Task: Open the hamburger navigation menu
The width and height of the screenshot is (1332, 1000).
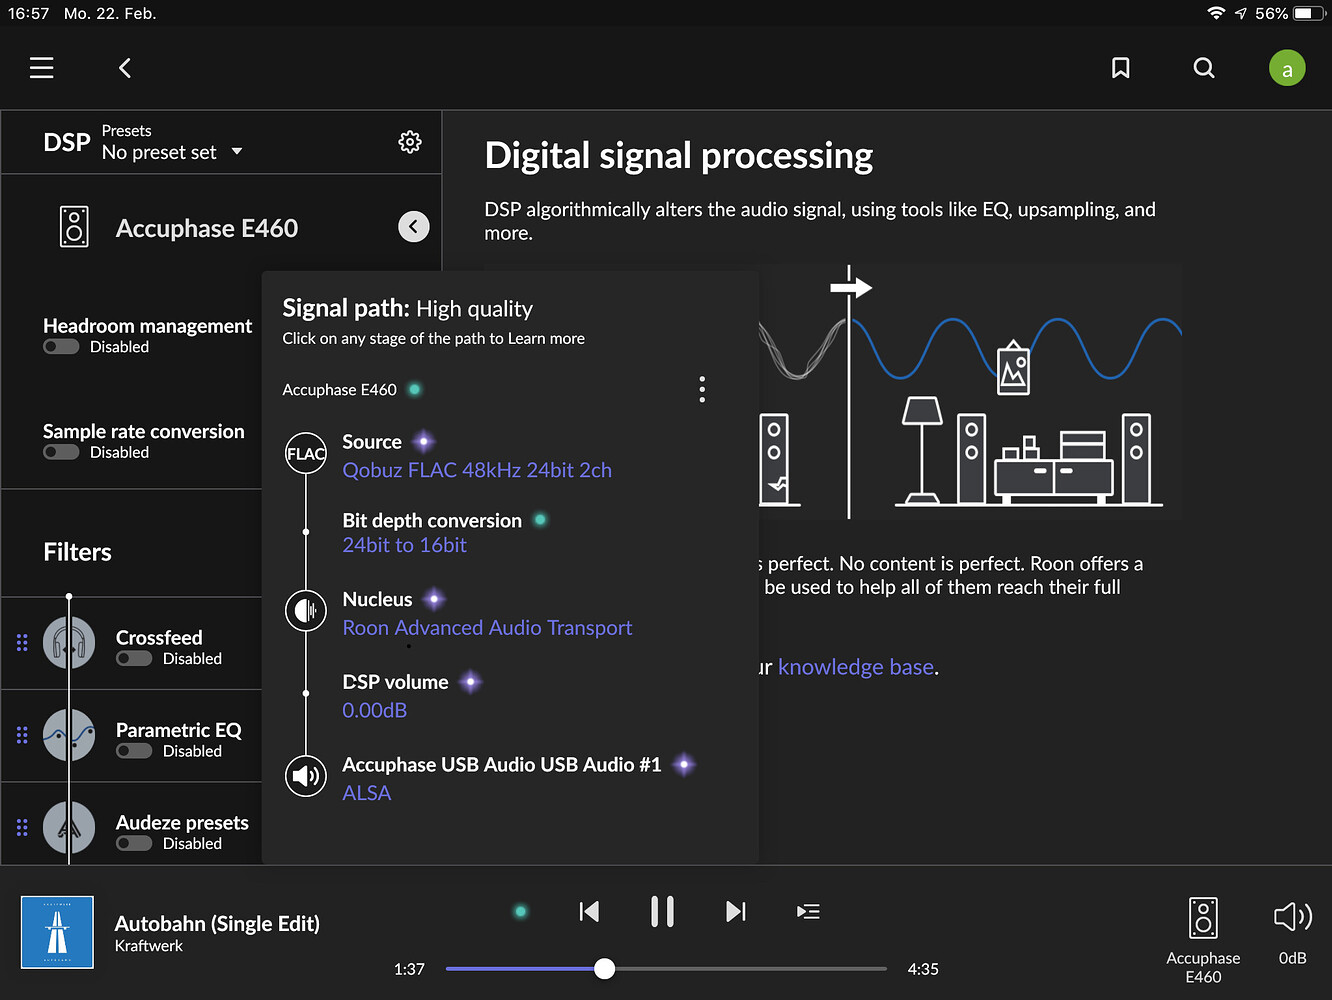Action: click(x=42, y=68)
